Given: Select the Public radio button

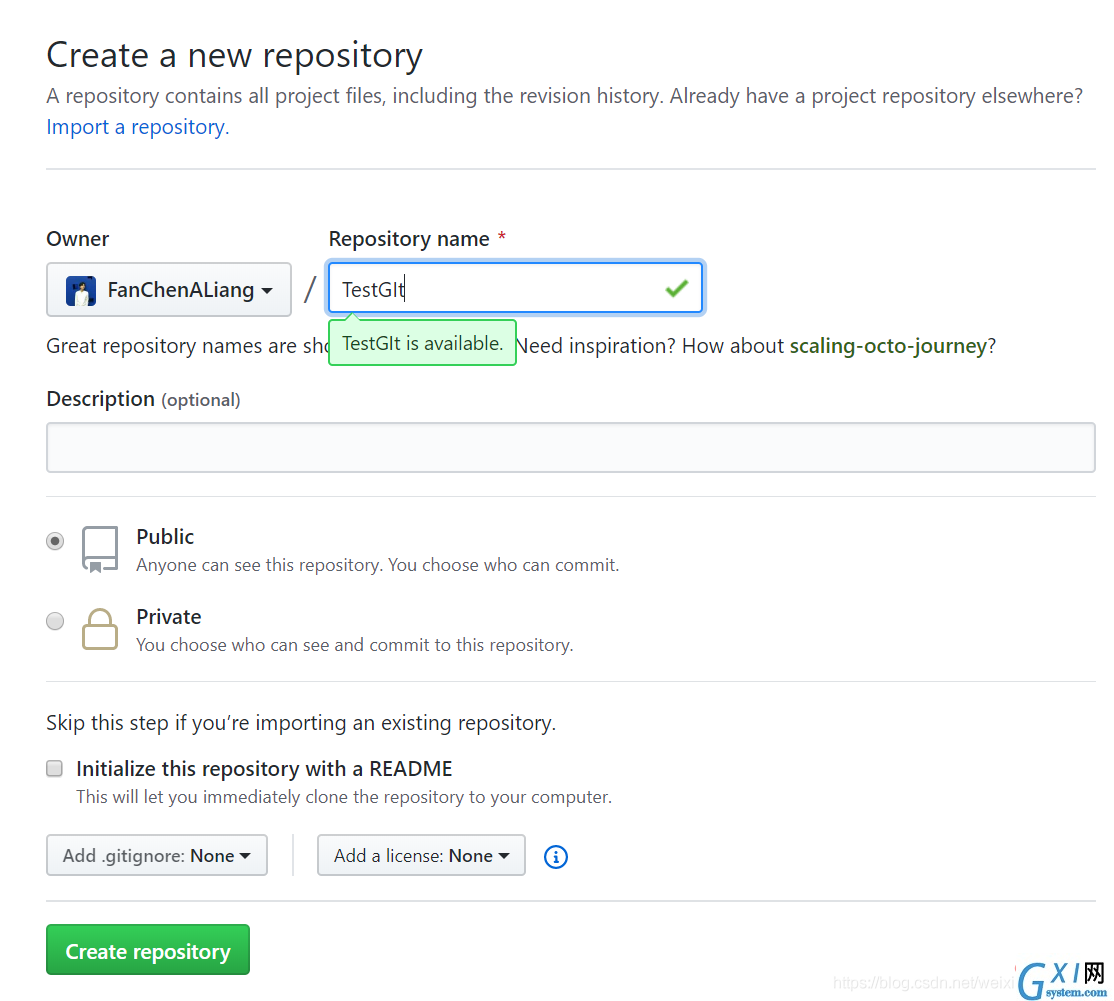Looking at the screenshot, I should click(55, 541).
